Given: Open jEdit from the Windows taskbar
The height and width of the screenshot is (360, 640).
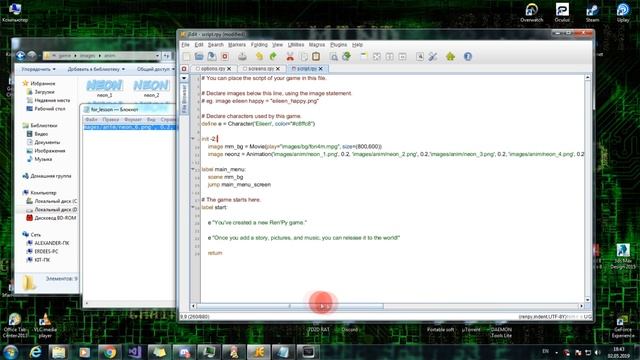Looking at the screenshot, I should coord(258,352).
